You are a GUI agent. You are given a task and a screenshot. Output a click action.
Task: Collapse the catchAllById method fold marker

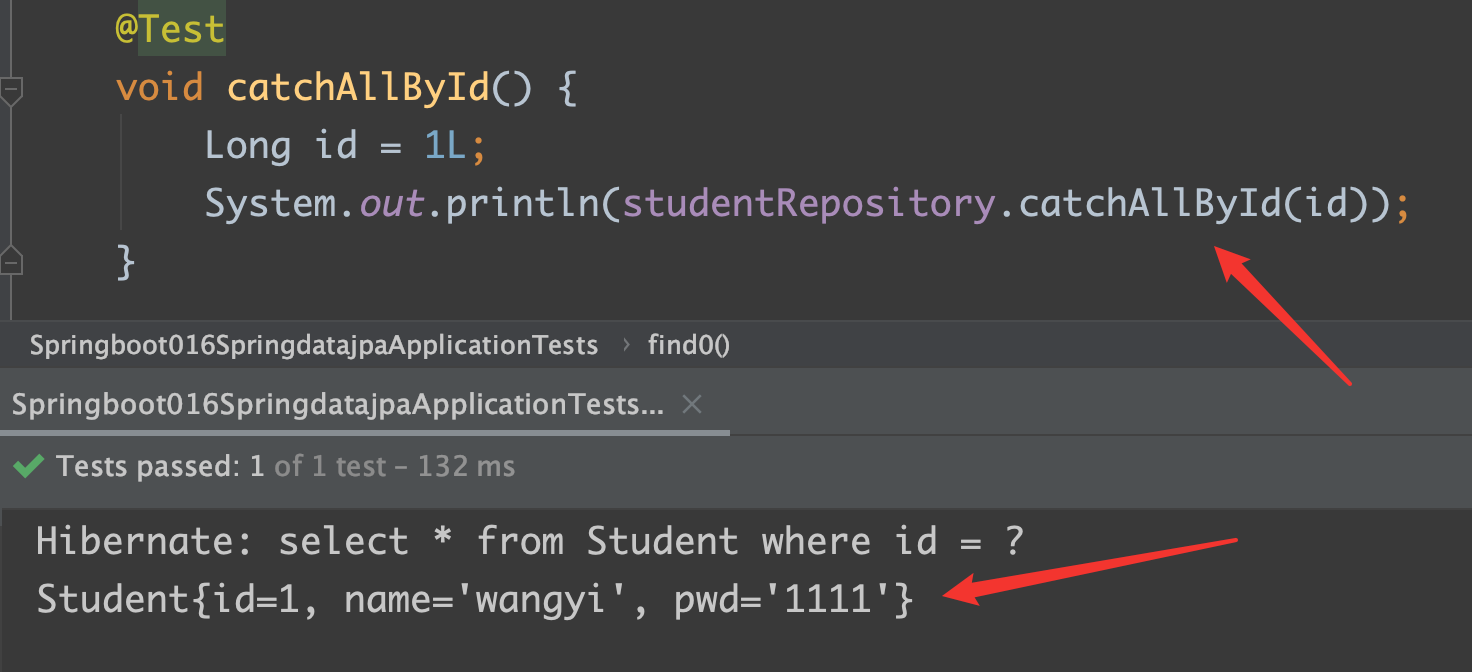click(10, 89)
